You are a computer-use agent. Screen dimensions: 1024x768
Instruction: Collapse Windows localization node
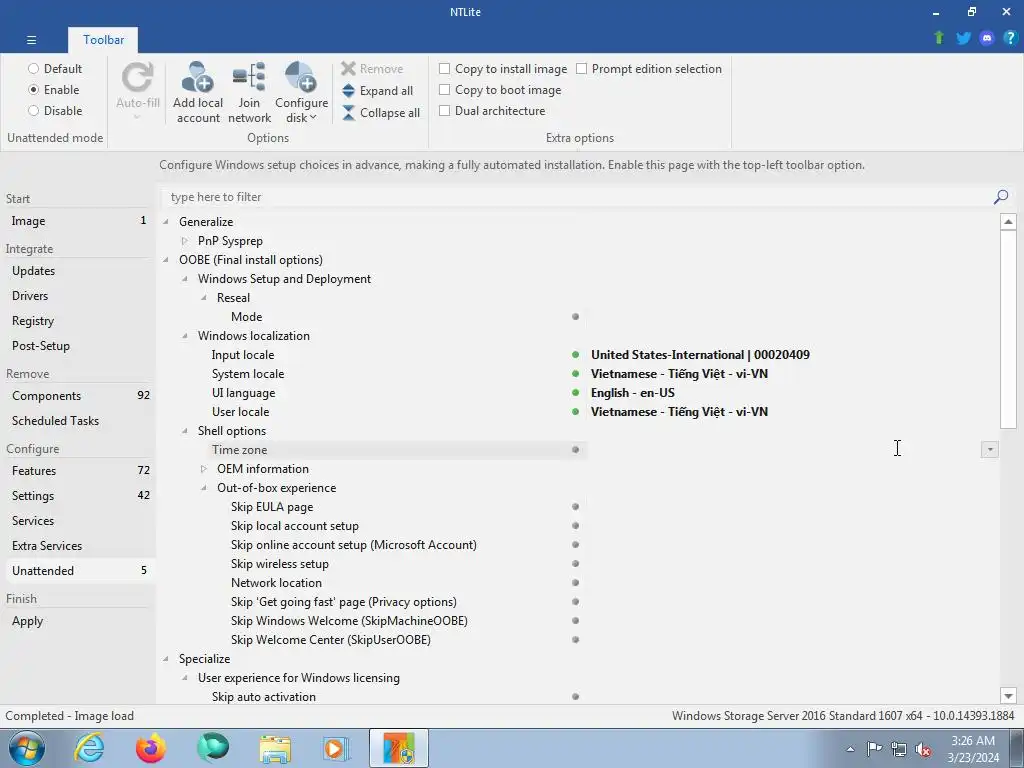[x=185, y=336]
